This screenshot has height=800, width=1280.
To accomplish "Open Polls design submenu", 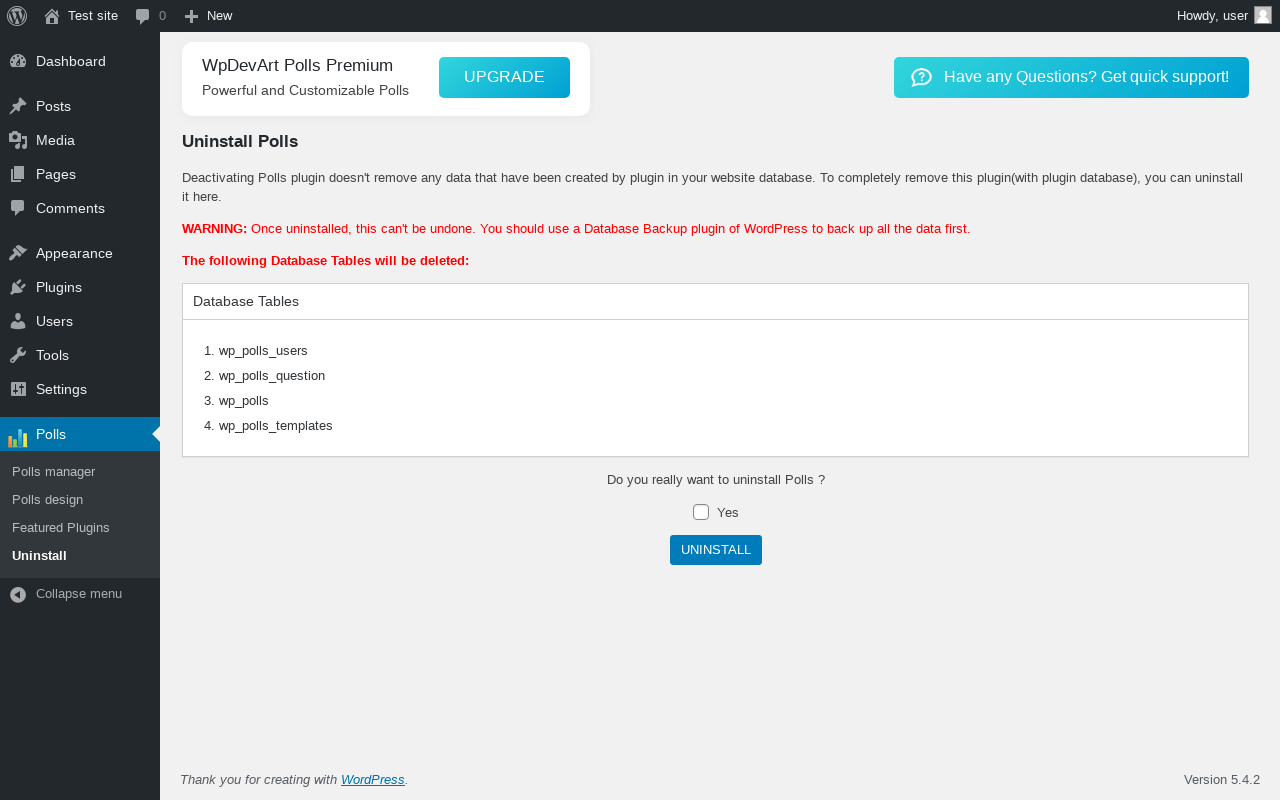I will pyautogui.click(x=48, y=499).
